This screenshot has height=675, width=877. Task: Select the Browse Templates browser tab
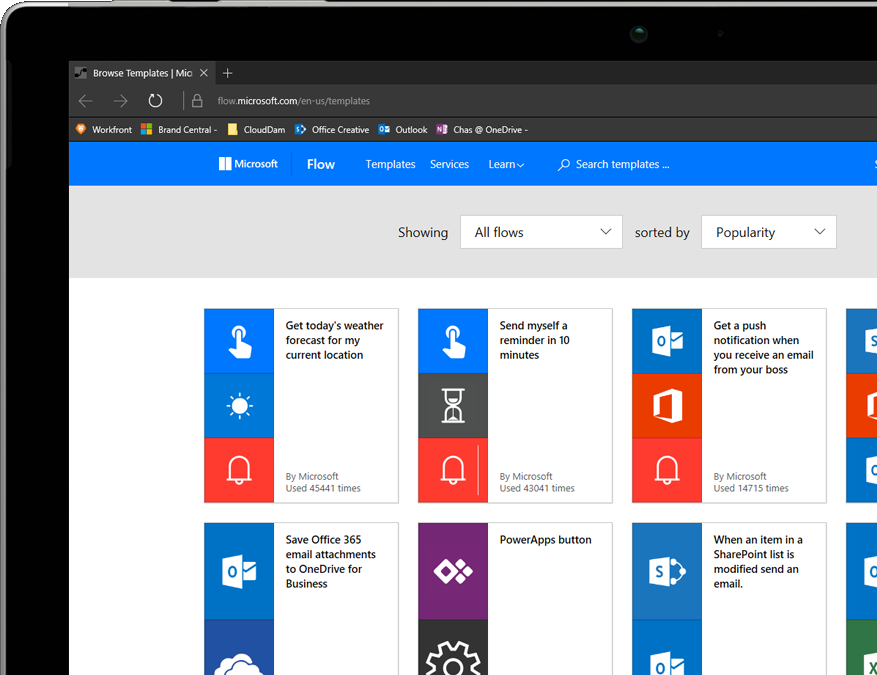coord(142,73)
